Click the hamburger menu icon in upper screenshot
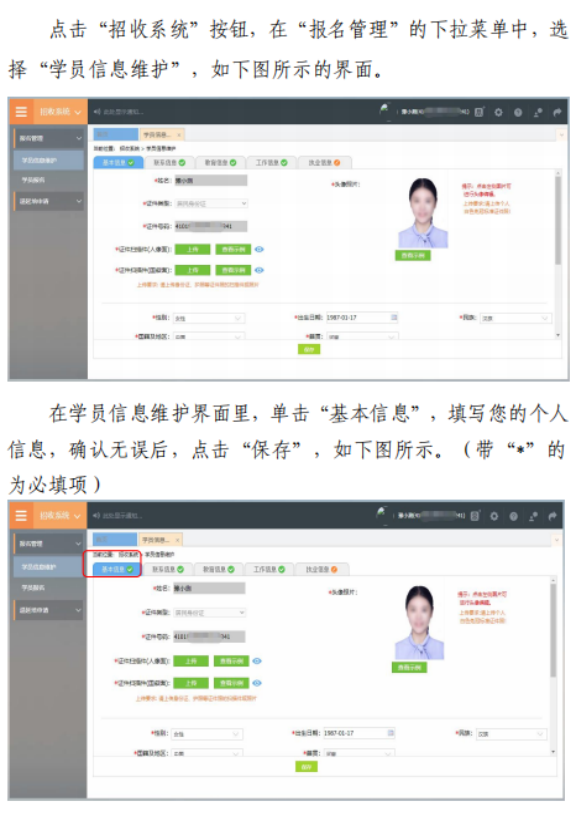This screenshot has height=827, width=576. click(x=21, y=112)
